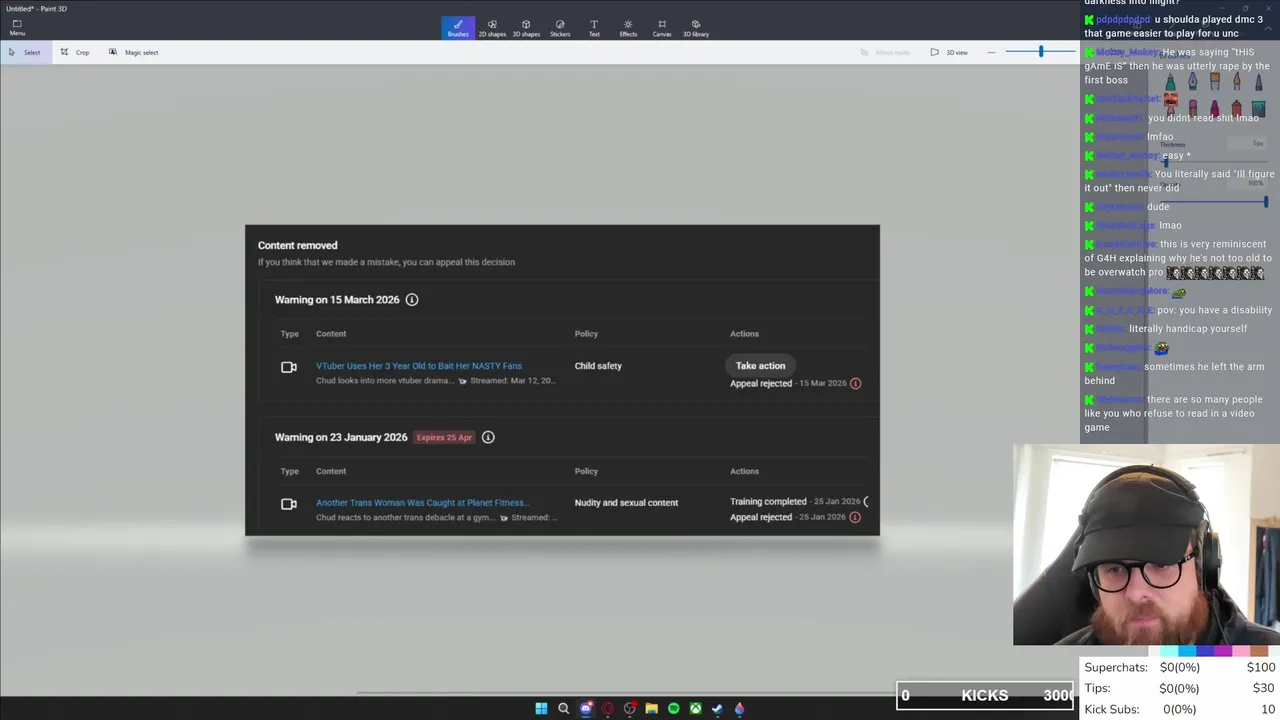
Task: Pick the Calligraphy pen brush
Action: (1192, 82)
